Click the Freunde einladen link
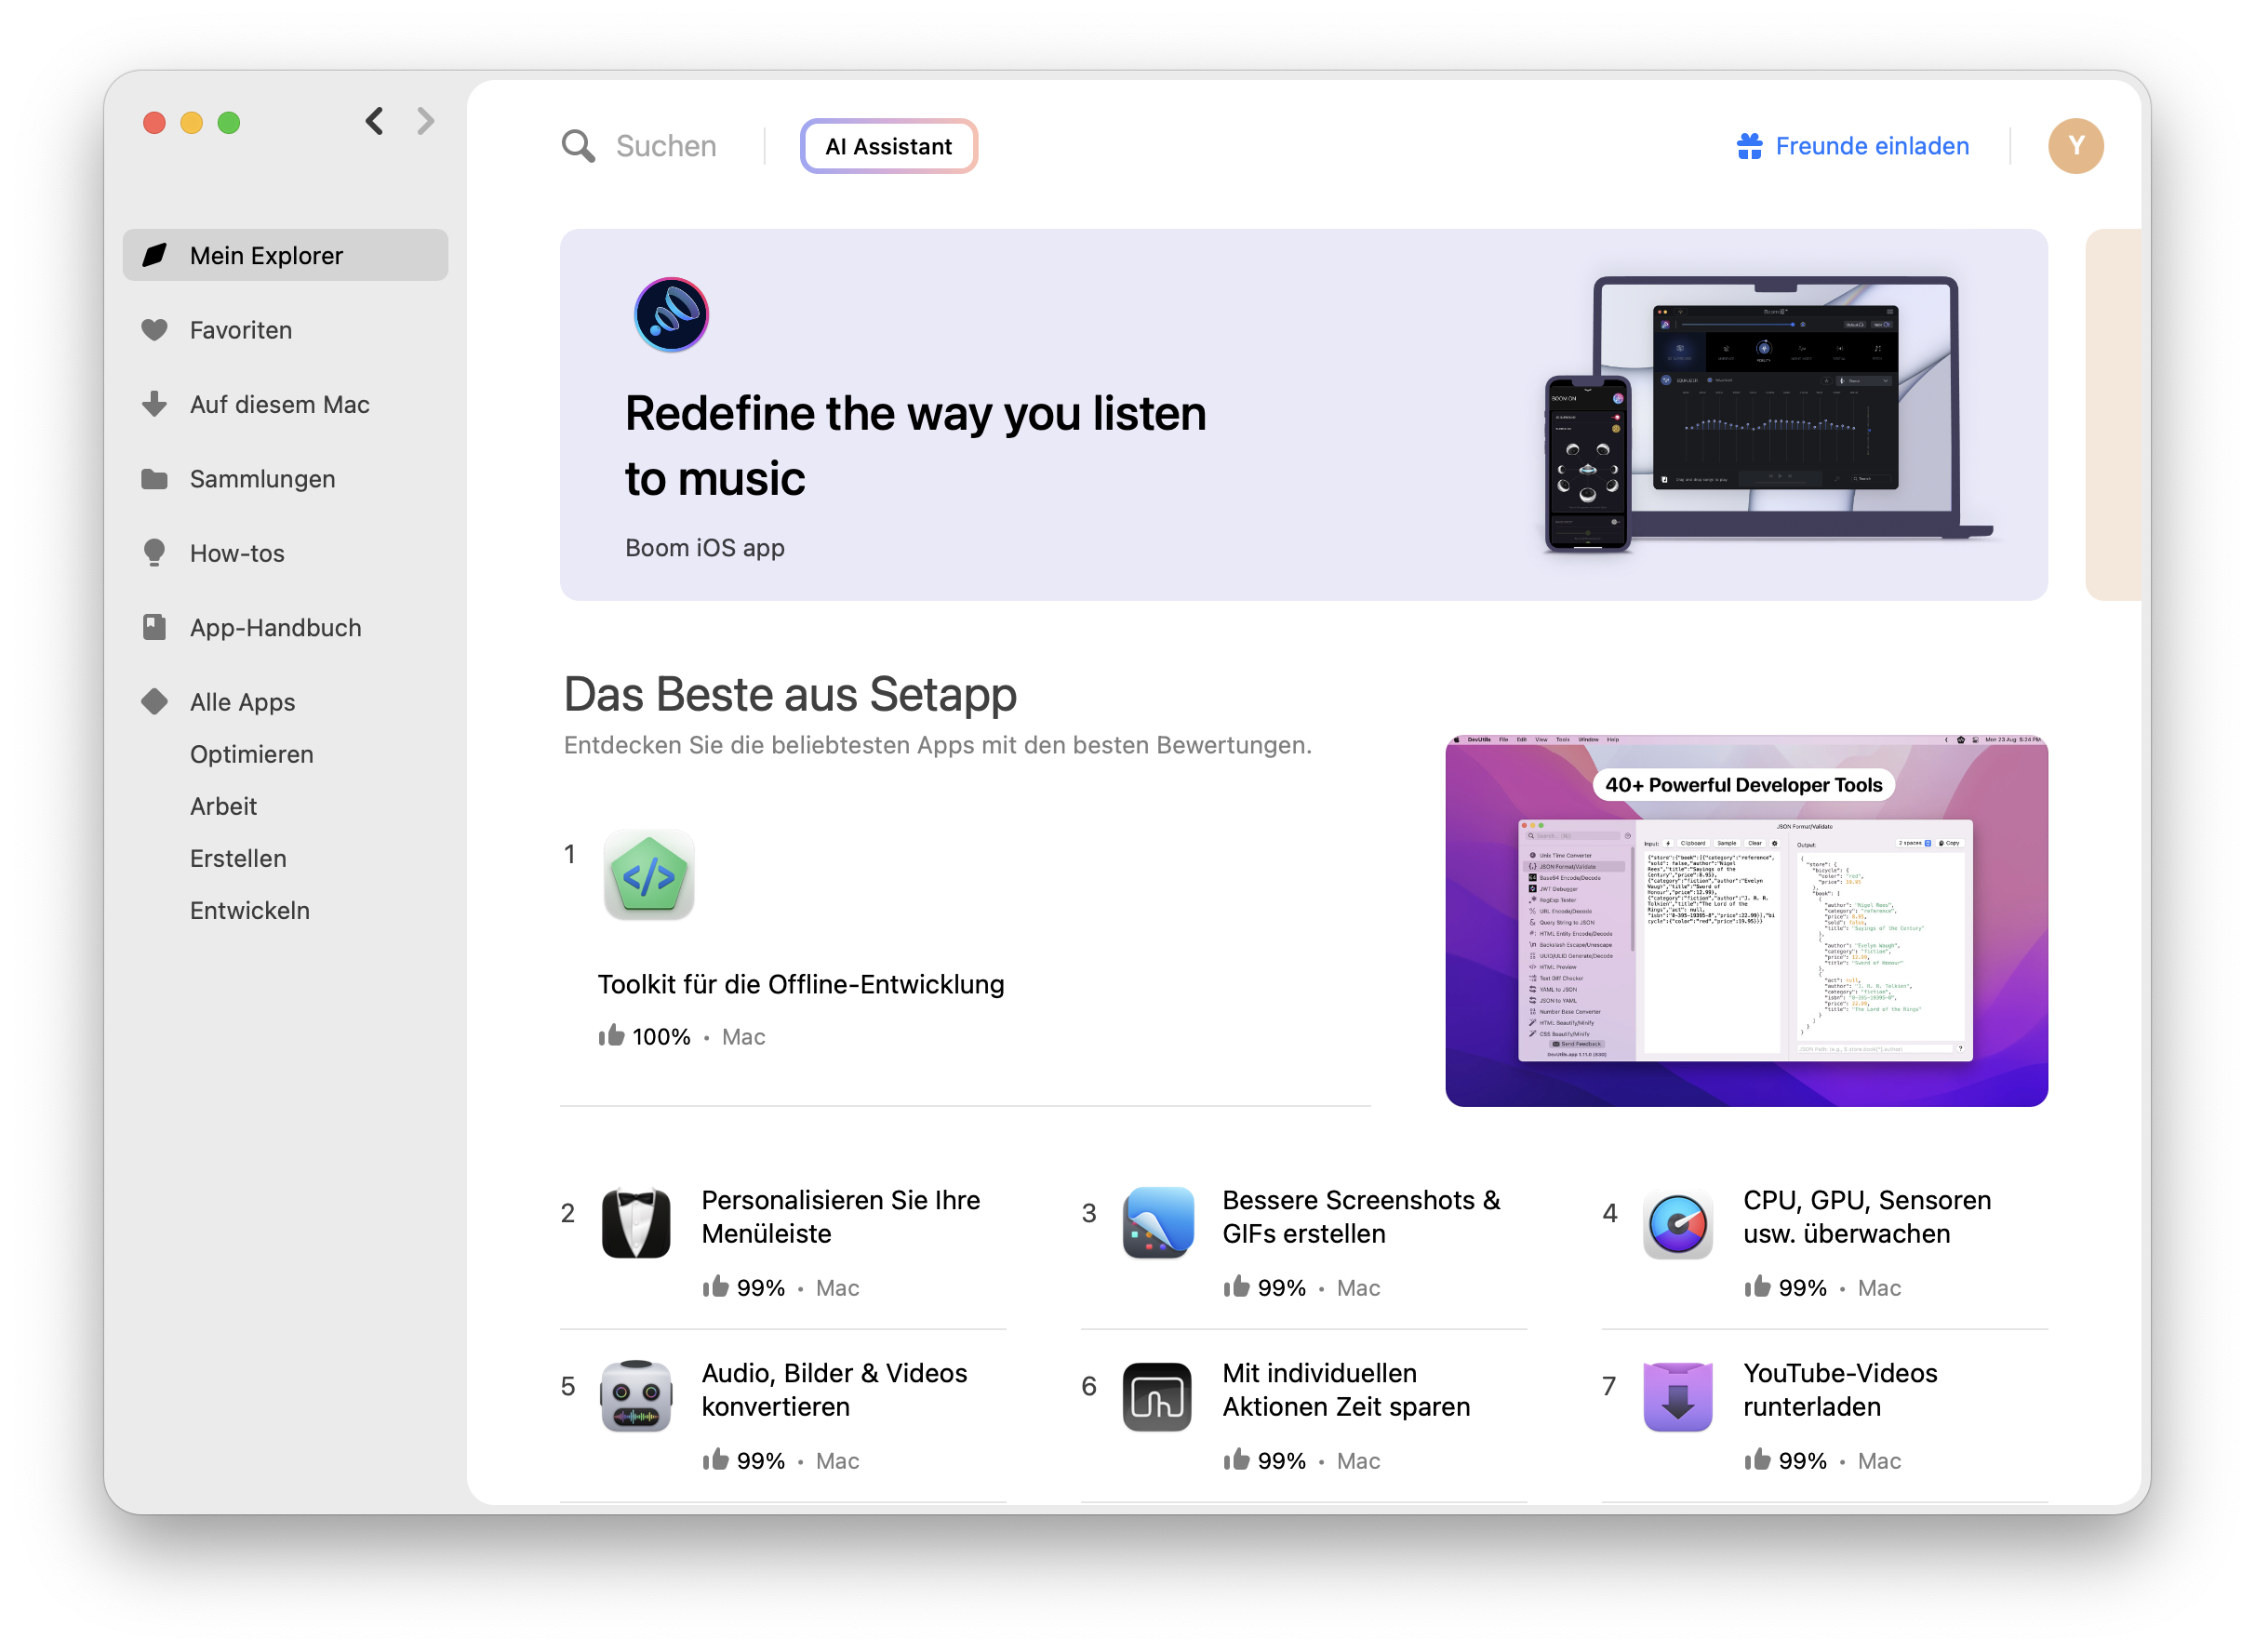This screenshot has height=1652, width=2255. pyautogui.click(x=1871, y=146)
